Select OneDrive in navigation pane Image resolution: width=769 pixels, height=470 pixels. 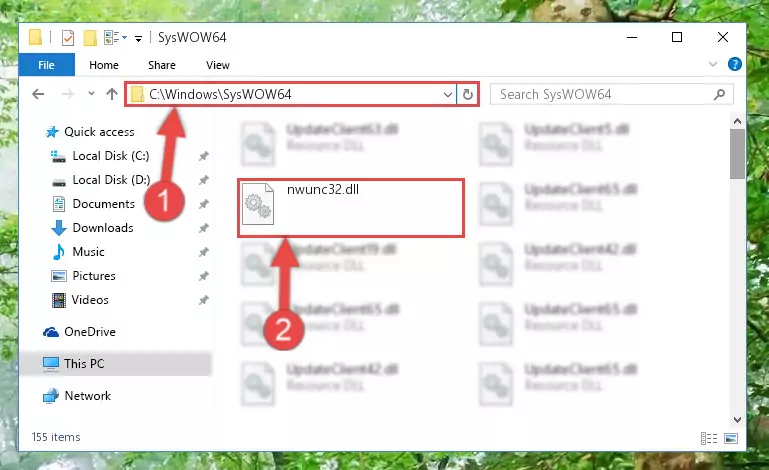90,332
